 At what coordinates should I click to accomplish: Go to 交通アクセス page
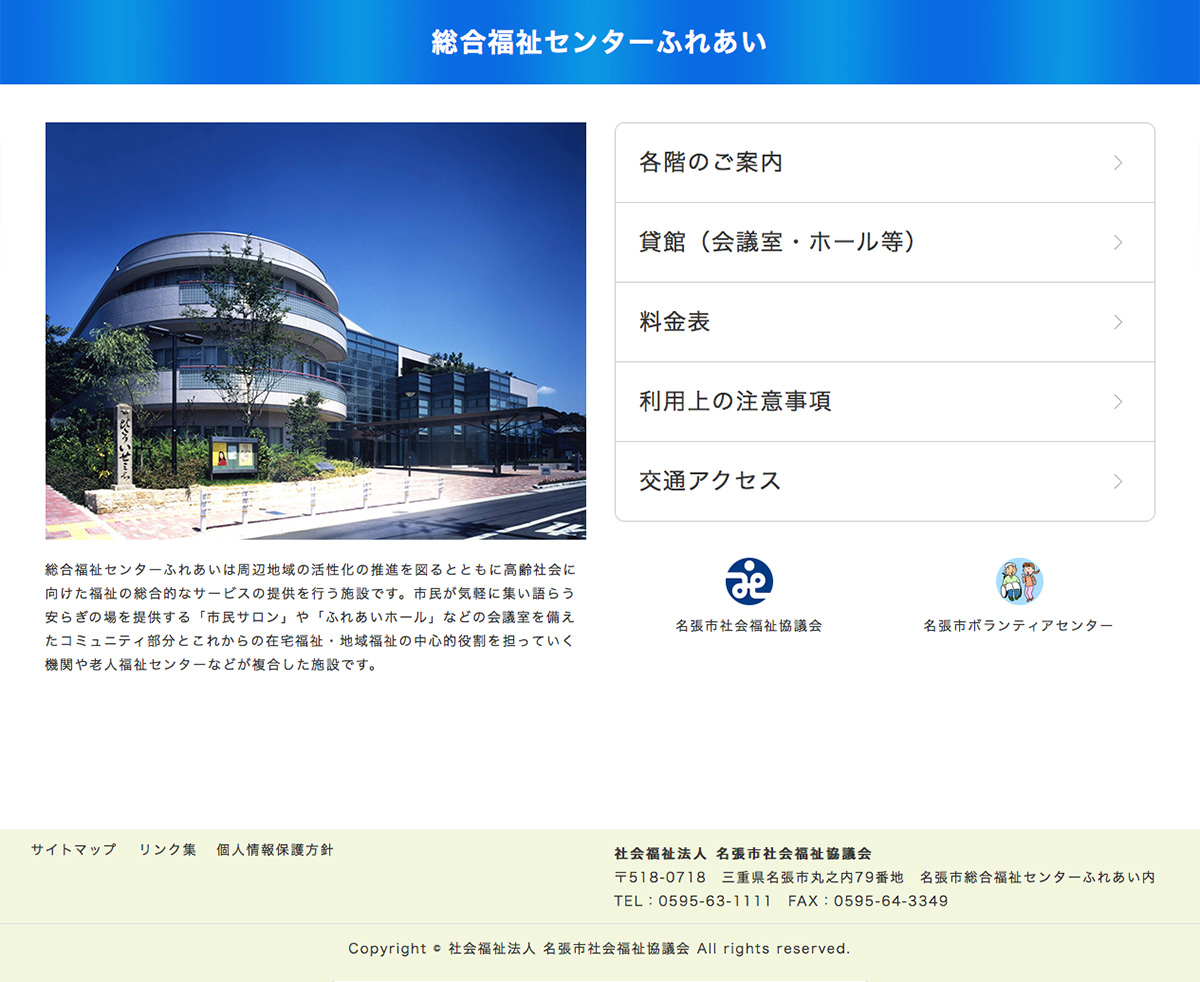(710, 481)
